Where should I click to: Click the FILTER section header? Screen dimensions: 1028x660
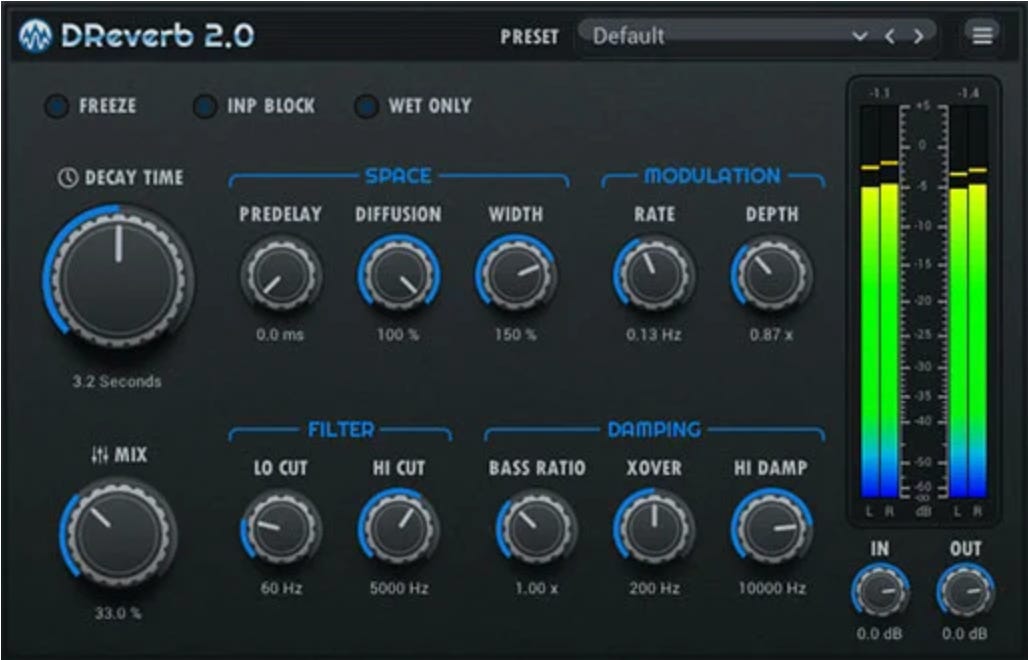(341, 429)
